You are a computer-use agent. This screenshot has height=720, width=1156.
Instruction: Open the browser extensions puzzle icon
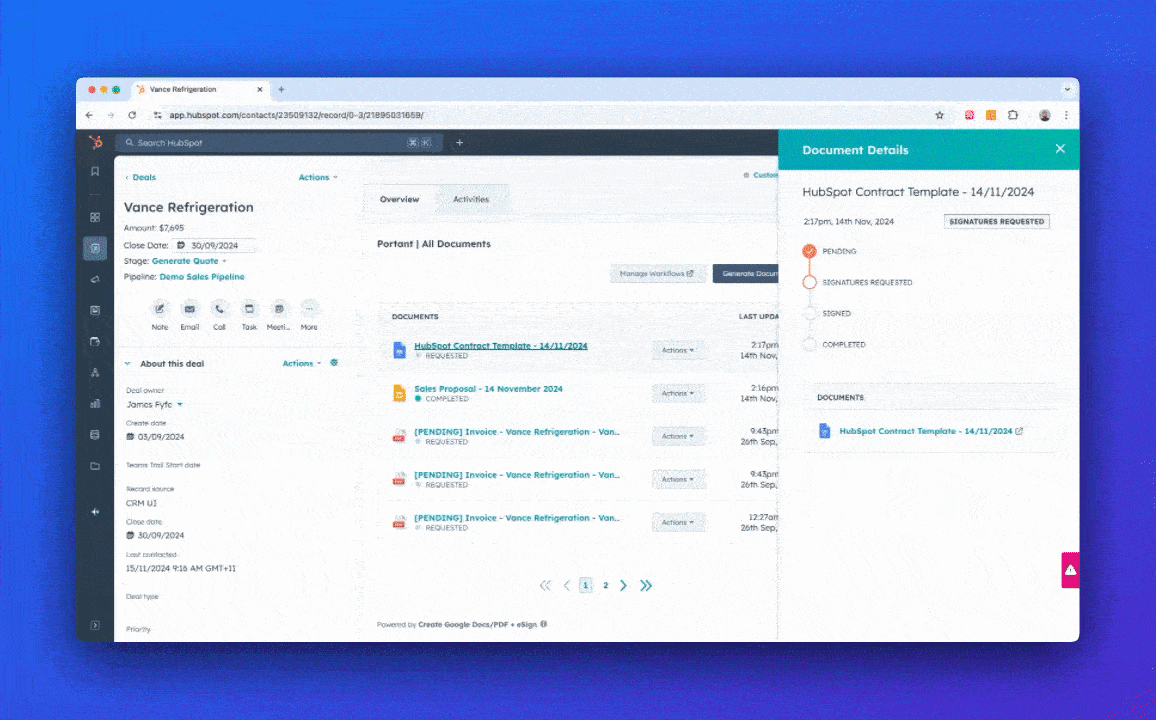(x=1013, y=115)
